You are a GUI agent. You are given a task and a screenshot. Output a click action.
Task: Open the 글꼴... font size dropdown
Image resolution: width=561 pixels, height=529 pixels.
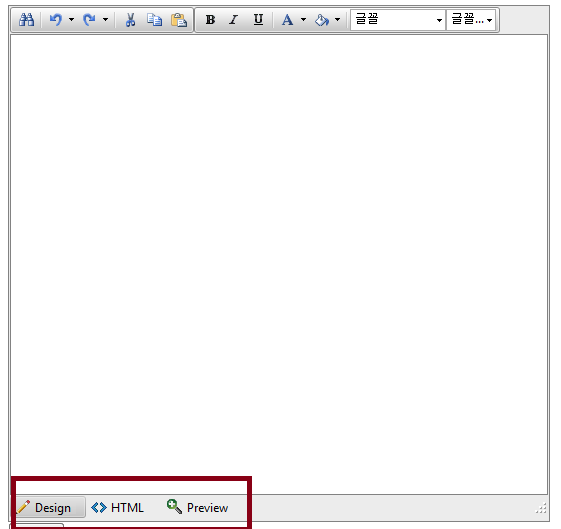[x=471, y=20]
